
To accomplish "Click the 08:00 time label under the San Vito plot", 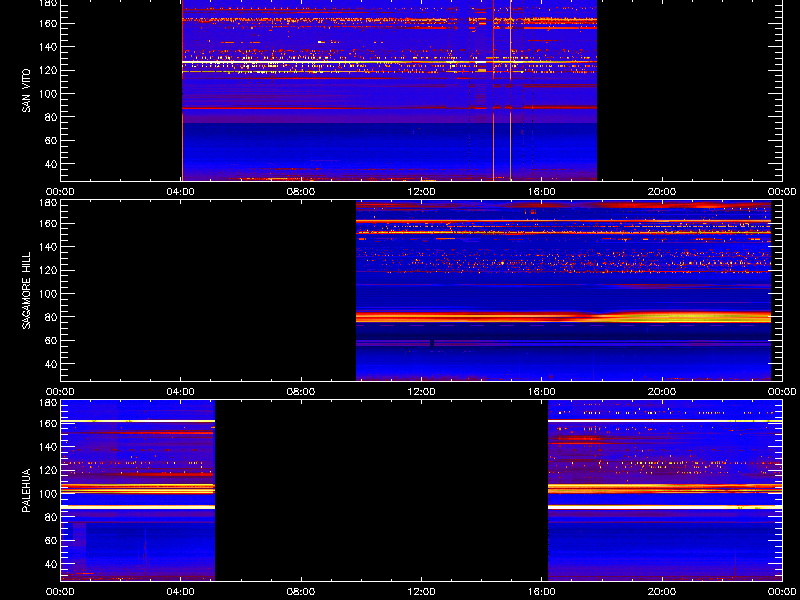I will pos(301,192).
